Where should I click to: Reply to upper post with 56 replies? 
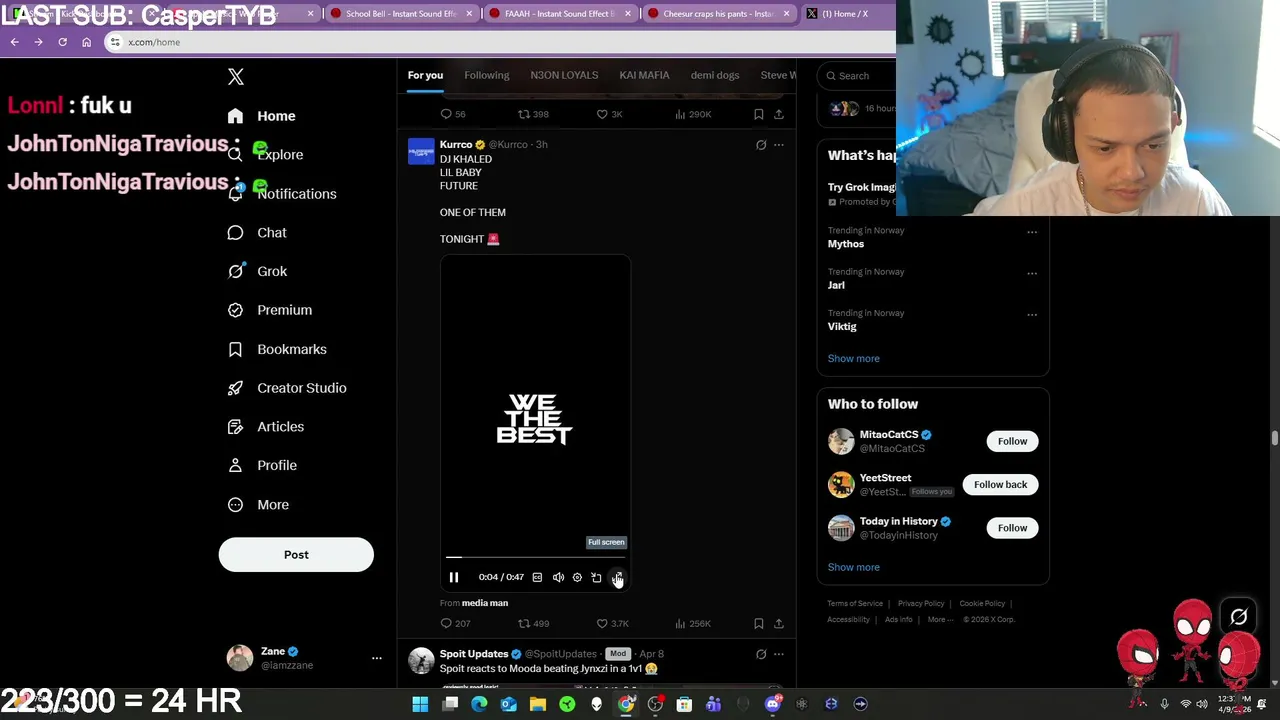(x=453, y=114)
